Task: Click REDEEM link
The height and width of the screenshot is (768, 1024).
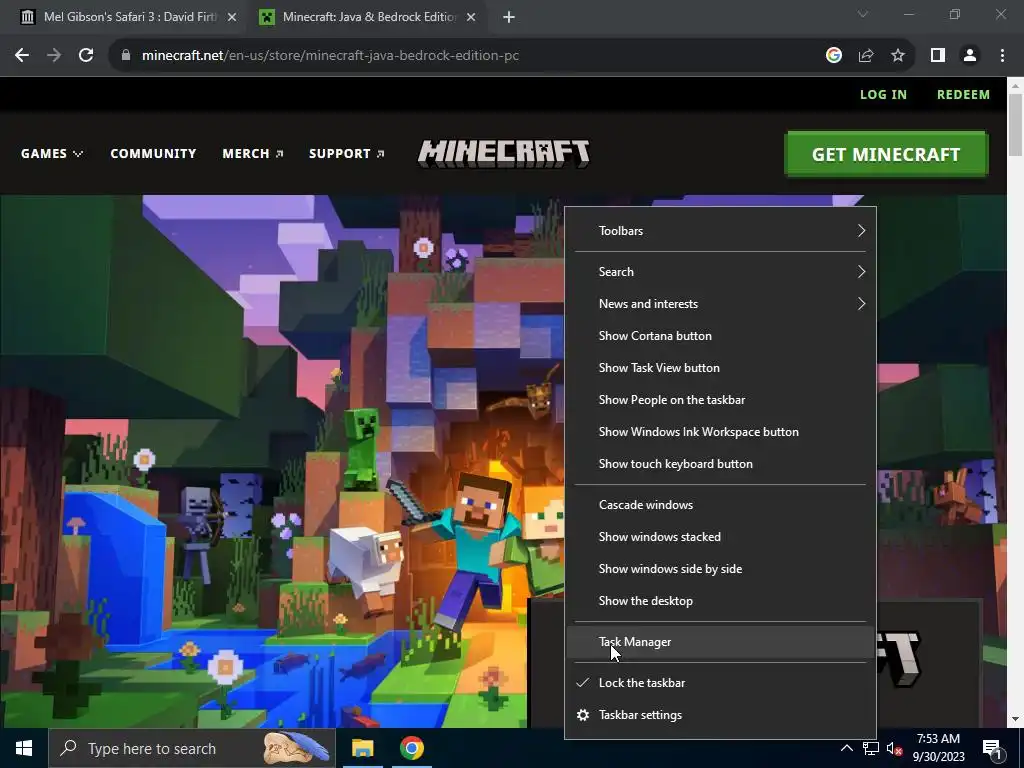Action: coord(963,95)
